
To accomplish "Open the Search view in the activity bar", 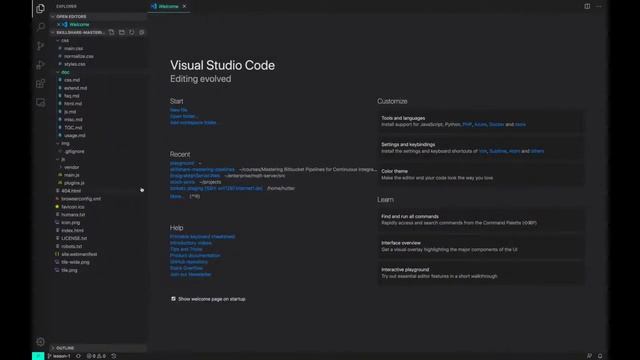I will (40, 27).
